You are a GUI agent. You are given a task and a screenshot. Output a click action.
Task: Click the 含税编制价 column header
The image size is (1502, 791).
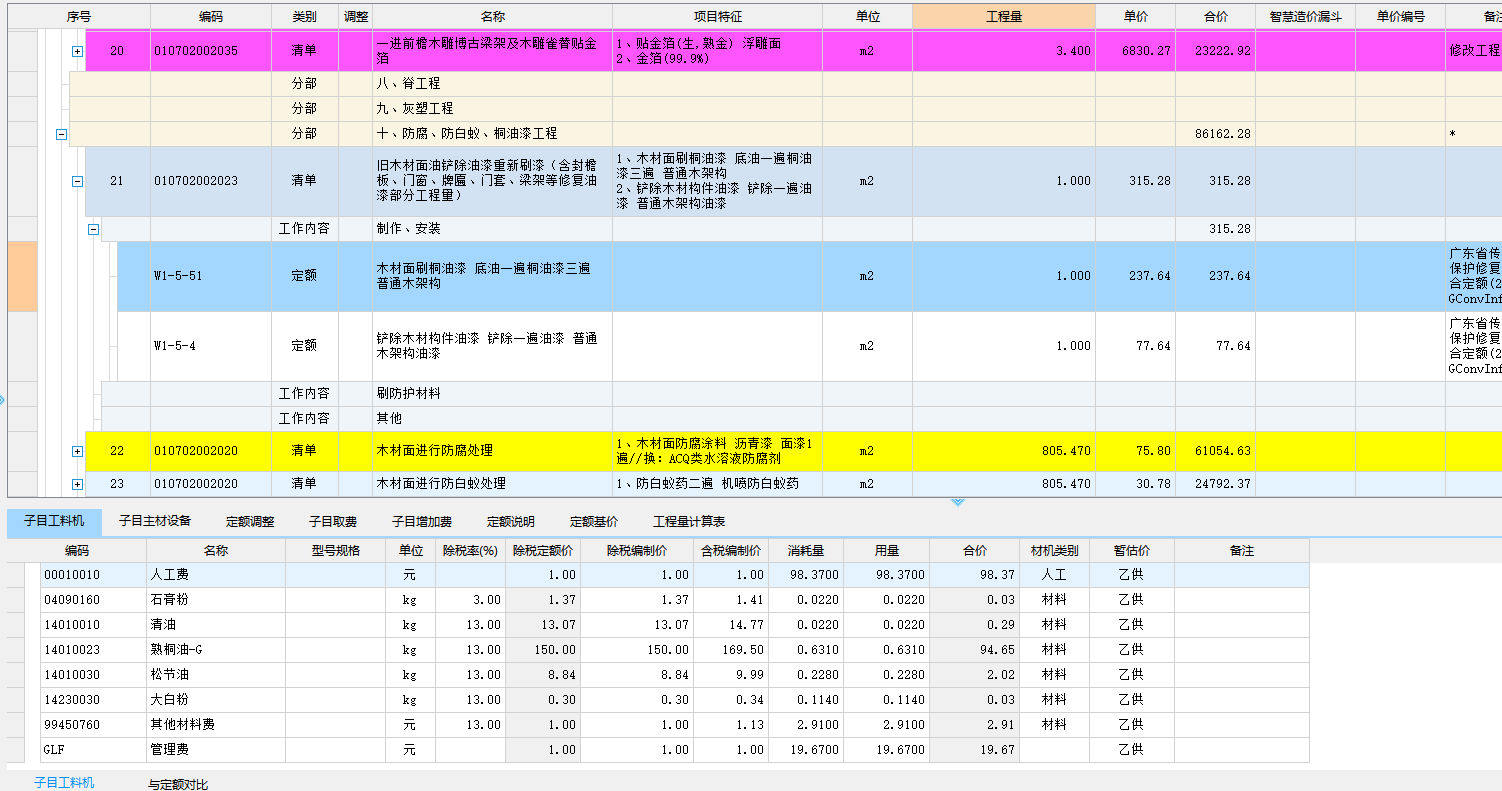tap(731, 551)
